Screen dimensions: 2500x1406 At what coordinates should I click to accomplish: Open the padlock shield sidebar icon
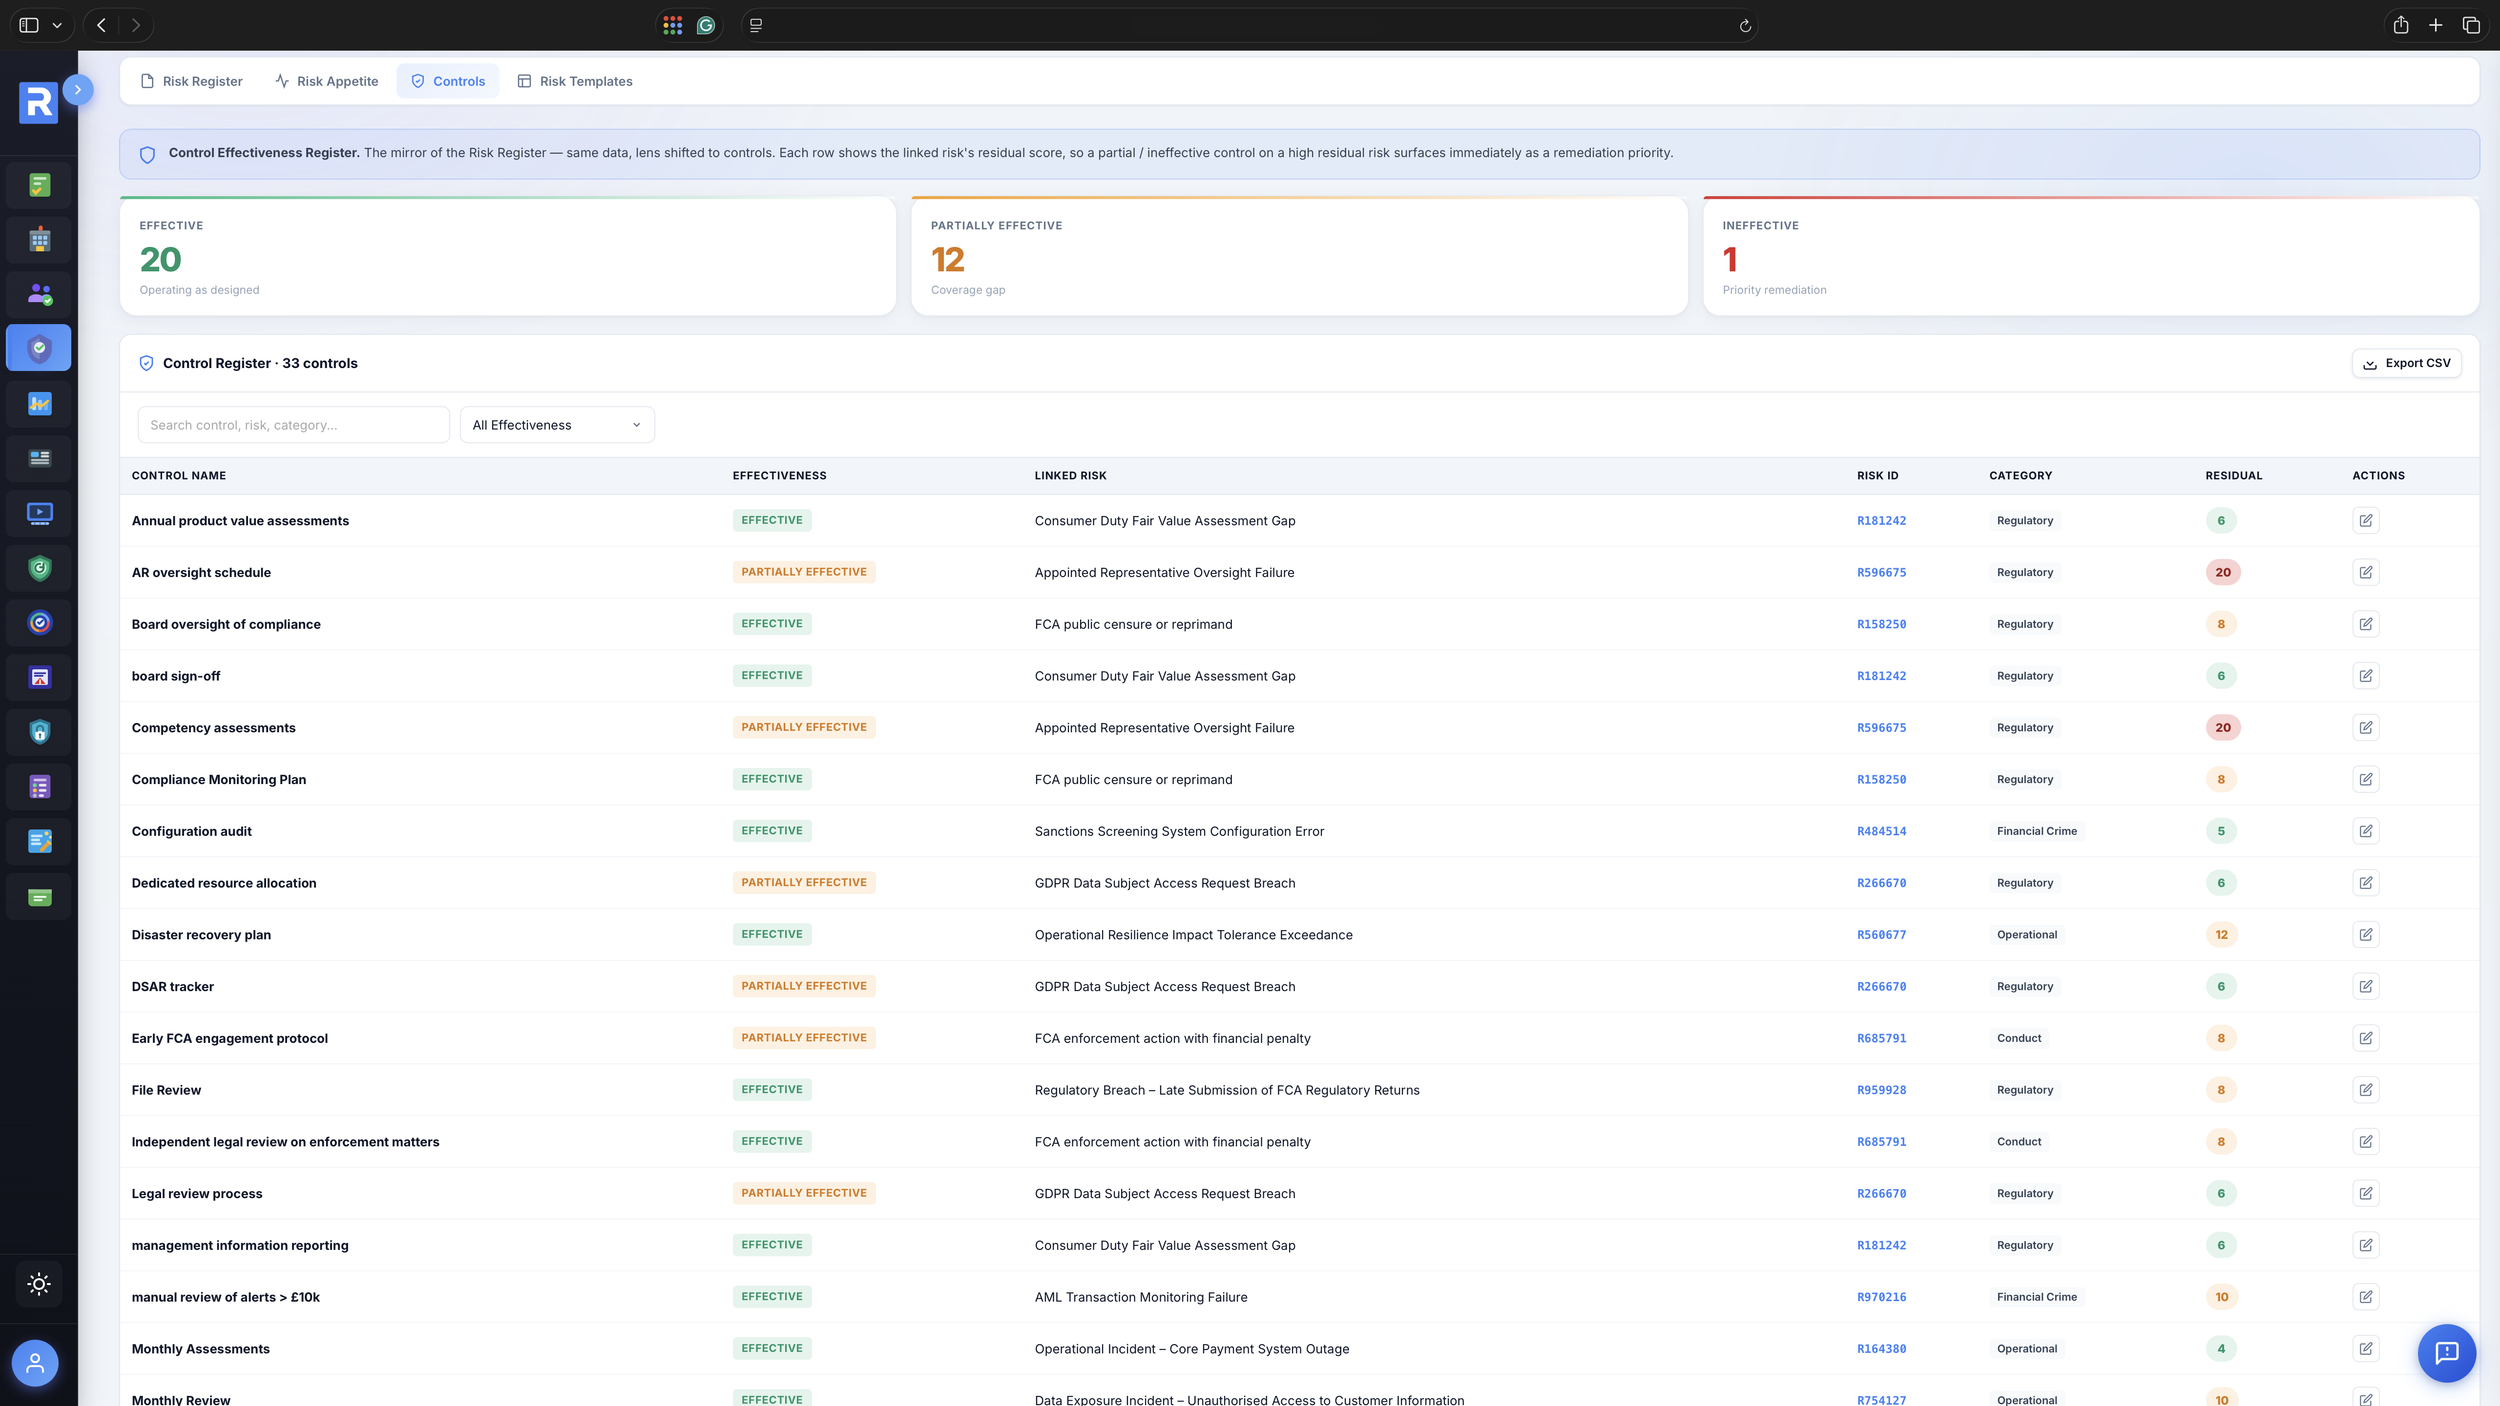pyautogui.click(x=39, y=732)
